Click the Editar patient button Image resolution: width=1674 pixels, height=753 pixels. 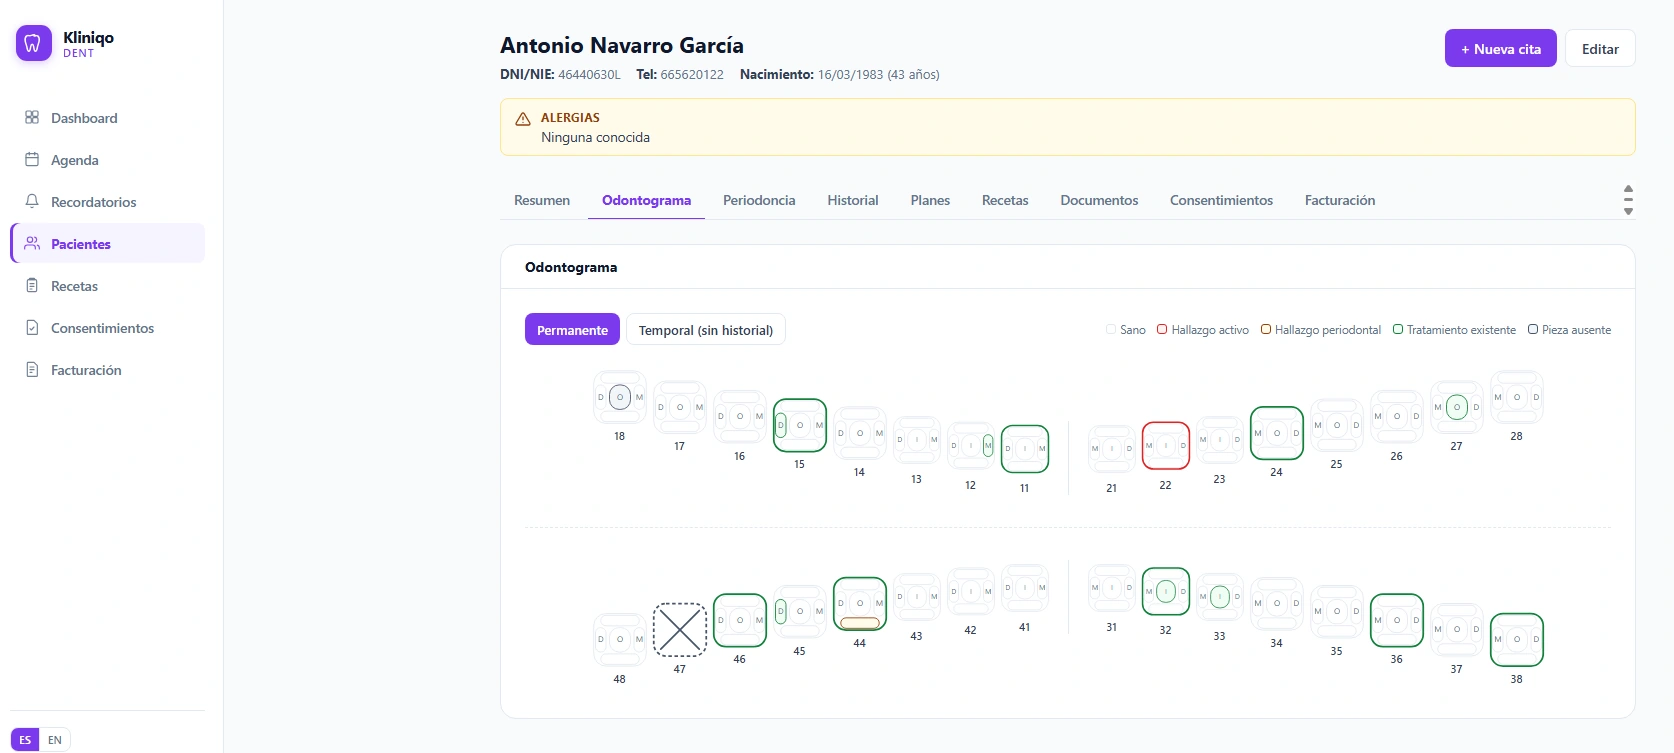[1600, 48]
